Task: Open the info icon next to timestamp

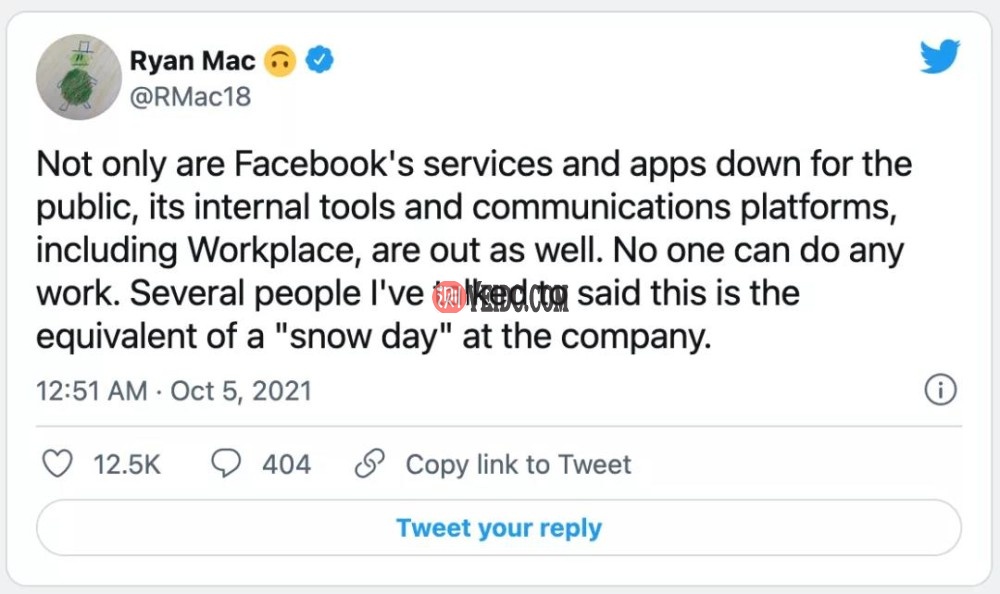Action: pyautogui.click(x=940, y=390)
